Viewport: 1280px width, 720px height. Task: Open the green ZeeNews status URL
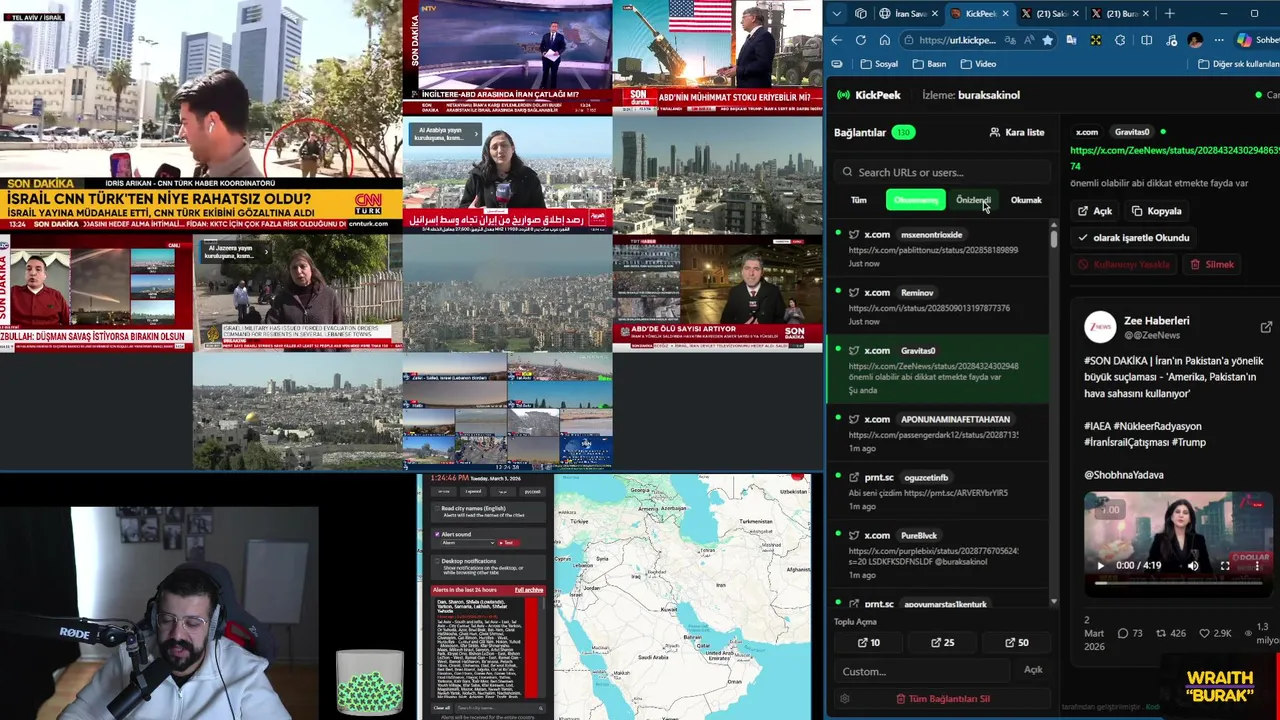[x=1174, y=157]
